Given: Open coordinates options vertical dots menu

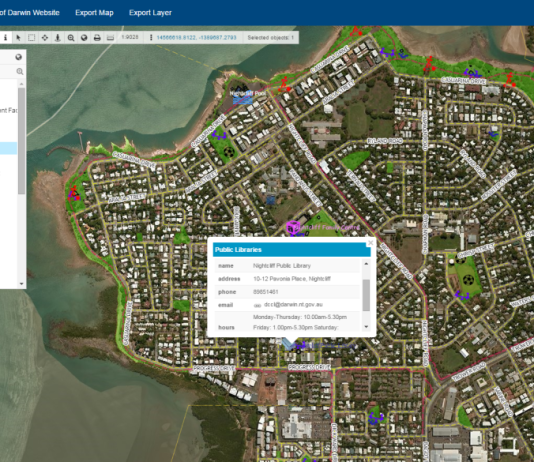Looking at the screenshot, I should tap(151, 37).
